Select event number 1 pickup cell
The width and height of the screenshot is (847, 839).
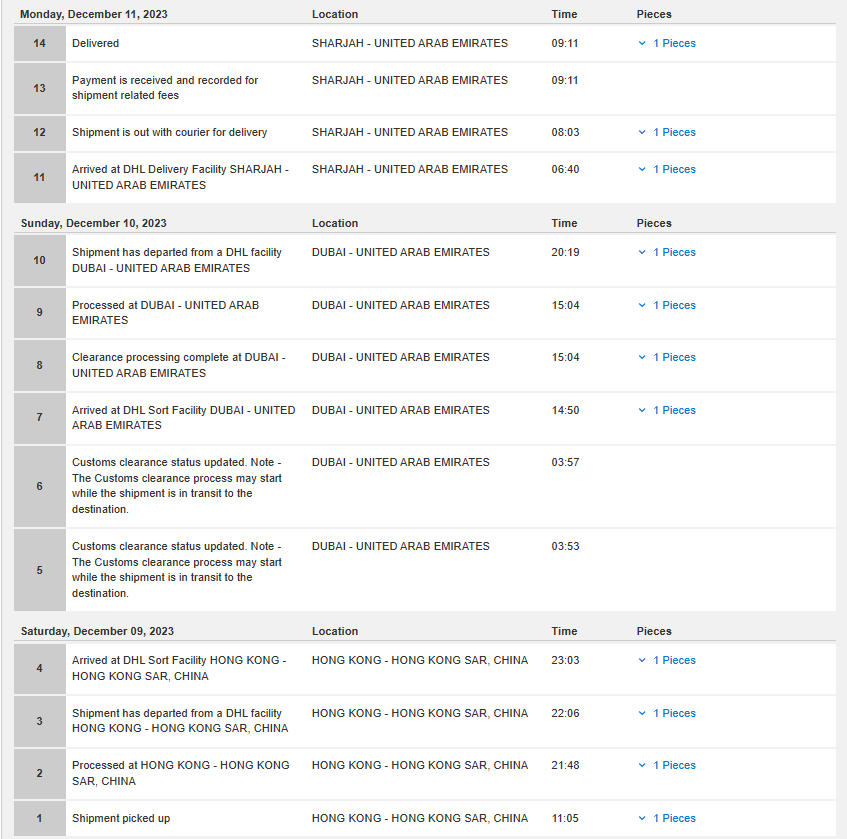click(x=40, y=818)
